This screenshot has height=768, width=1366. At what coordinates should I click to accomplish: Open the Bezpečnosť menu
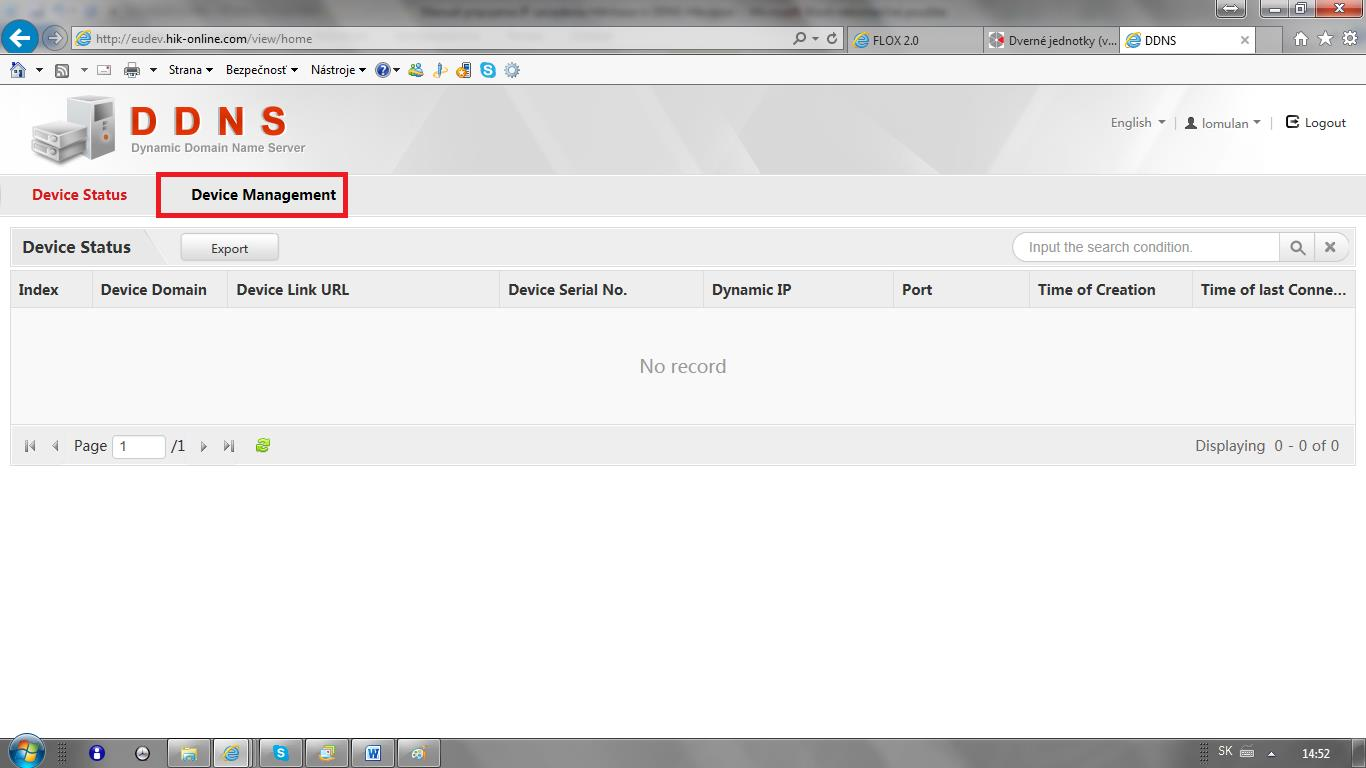pyautogui.click(x=262, y=70)
